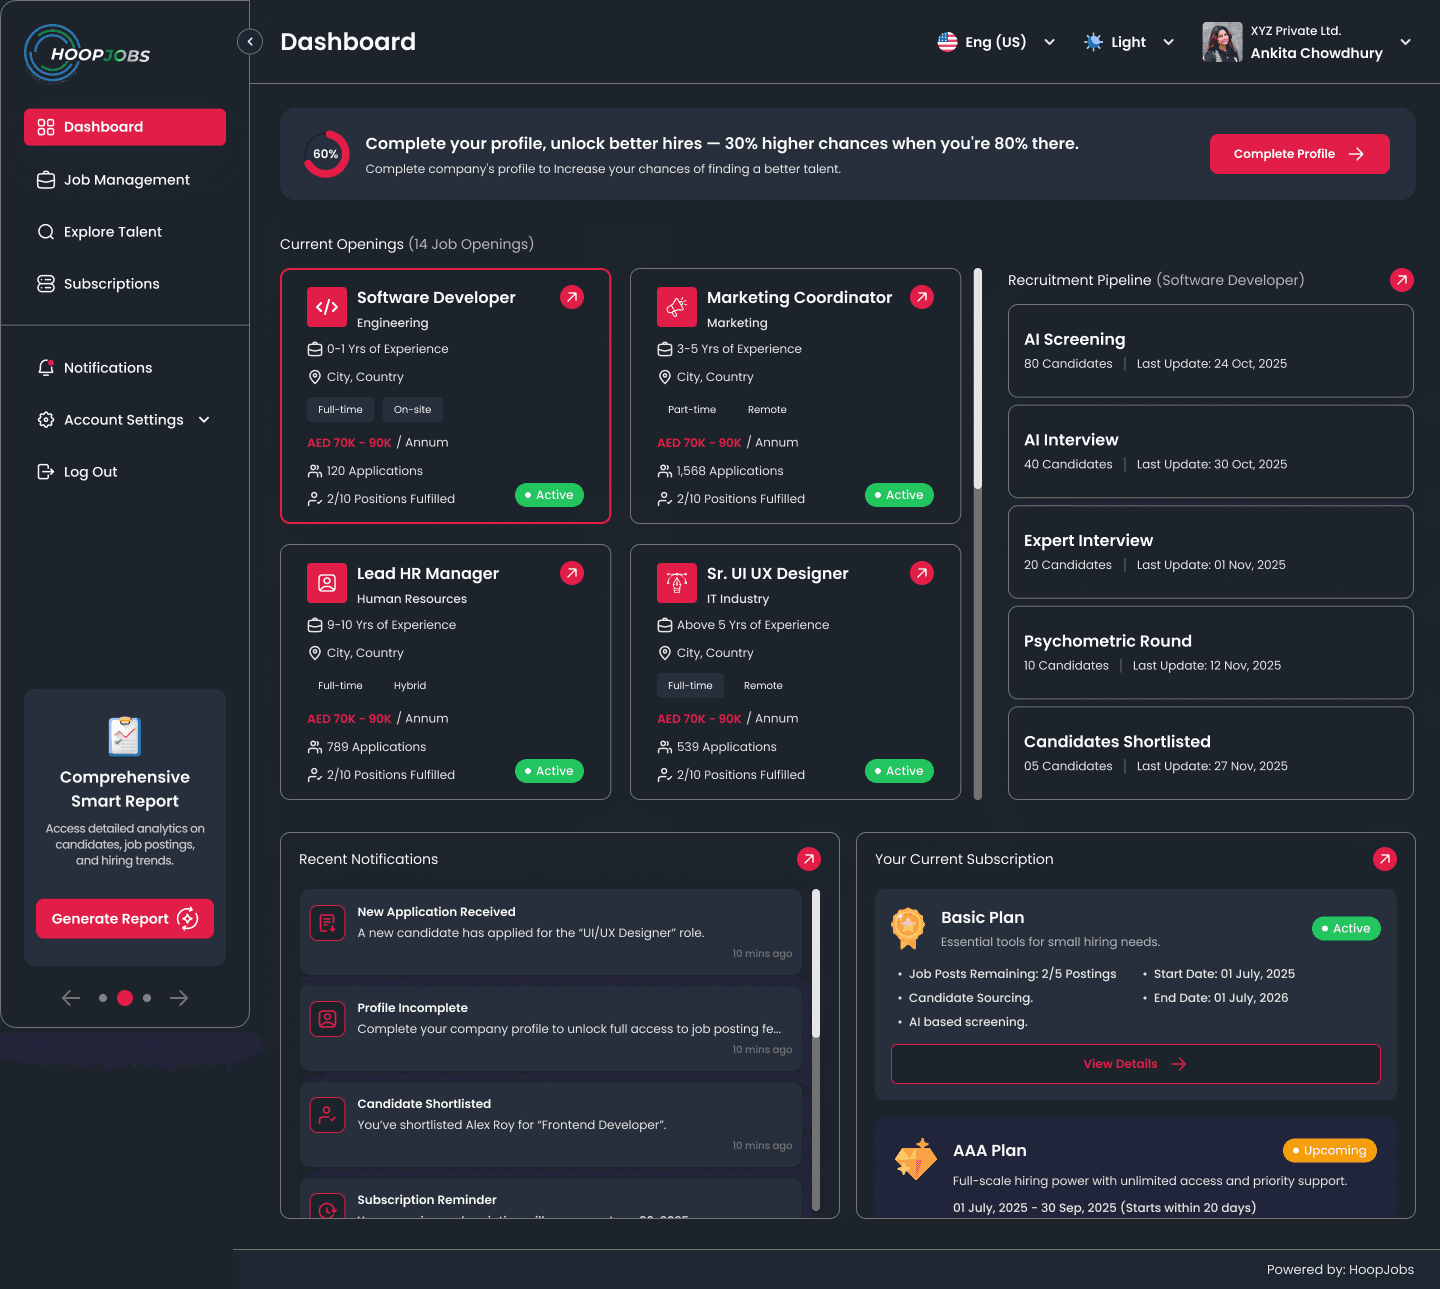This screenshot has width=1440, height=1289.
Task: Click the 60% profile completion progress ring
Action: click(x=326, y=153)
